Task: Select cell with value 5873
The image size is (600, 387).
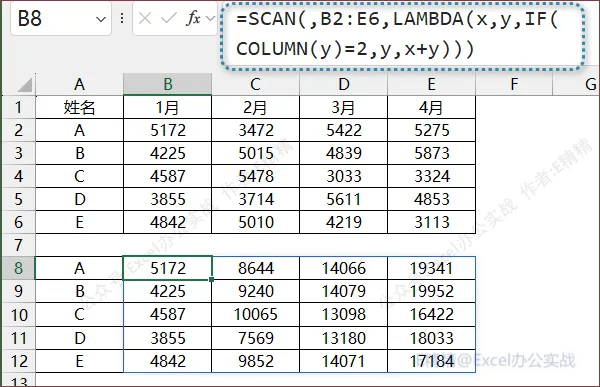Action: coord(431,153)
